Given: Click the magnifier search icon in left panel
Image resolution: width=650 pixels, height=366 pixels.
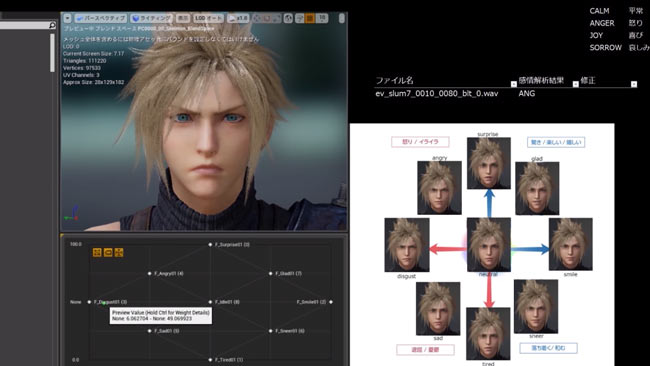Looking at the screenshot, I should (x=52, y=25).
